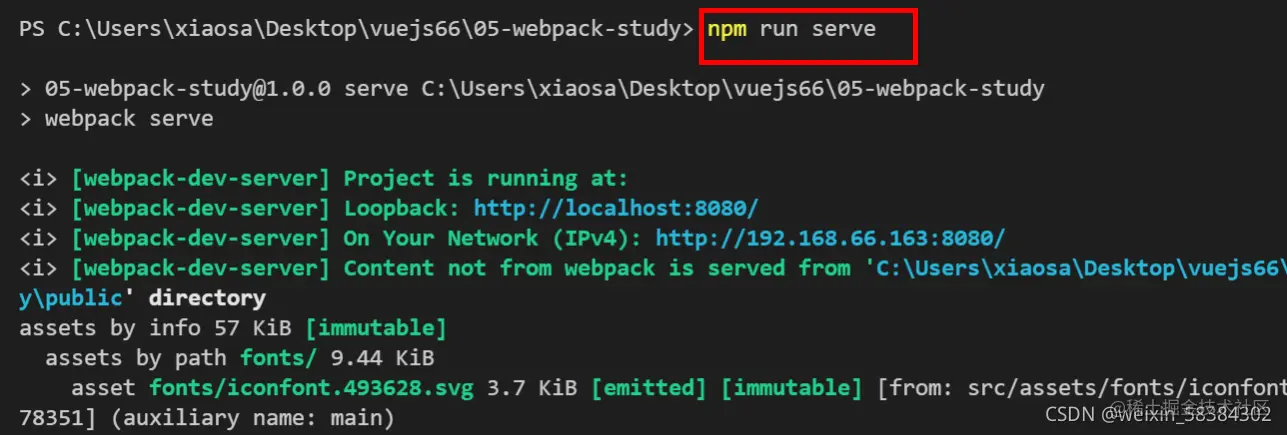Viewport: 1287px width, 435px height.
Task: Open the Loopback http://localhost:8080/ link
Action: (x=615, y=209)
